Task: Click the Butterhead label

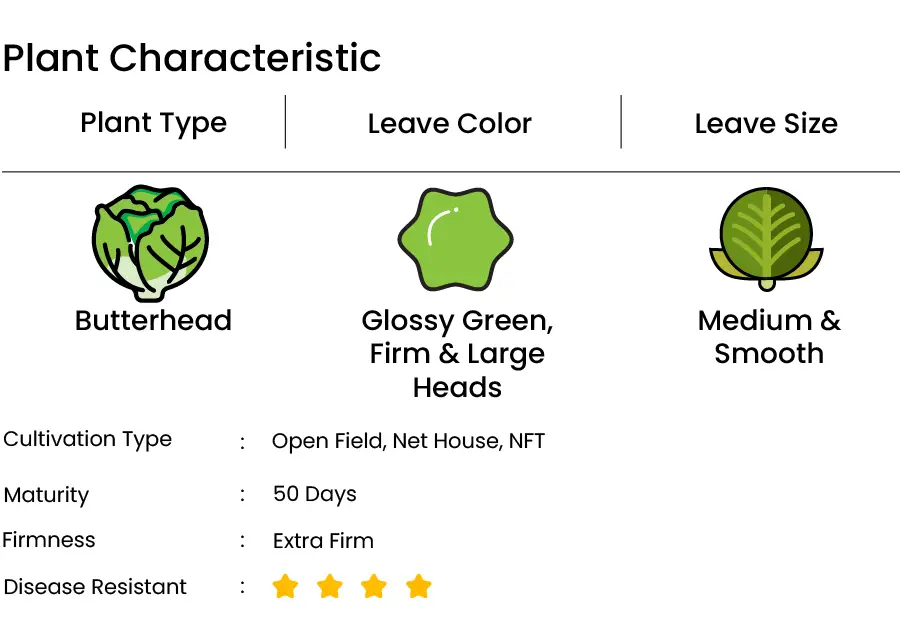Action: (153, 321)
